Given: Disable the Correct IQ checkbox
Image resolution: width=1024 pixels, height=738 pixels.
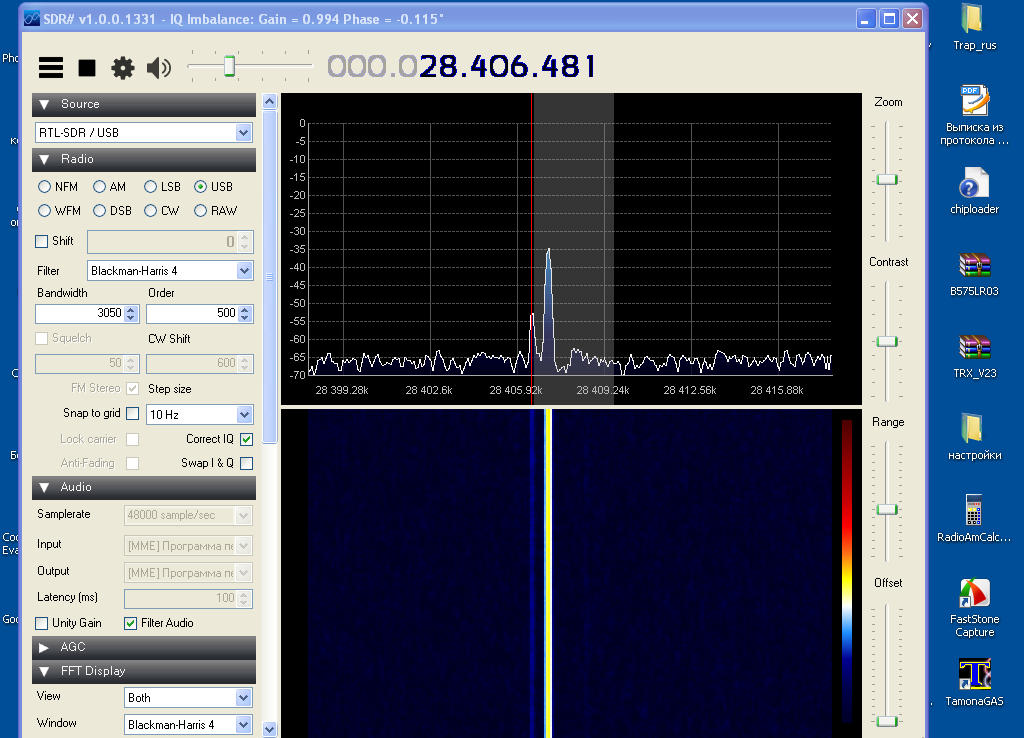Looking at the screenshot, I should [x=246, y=439].
